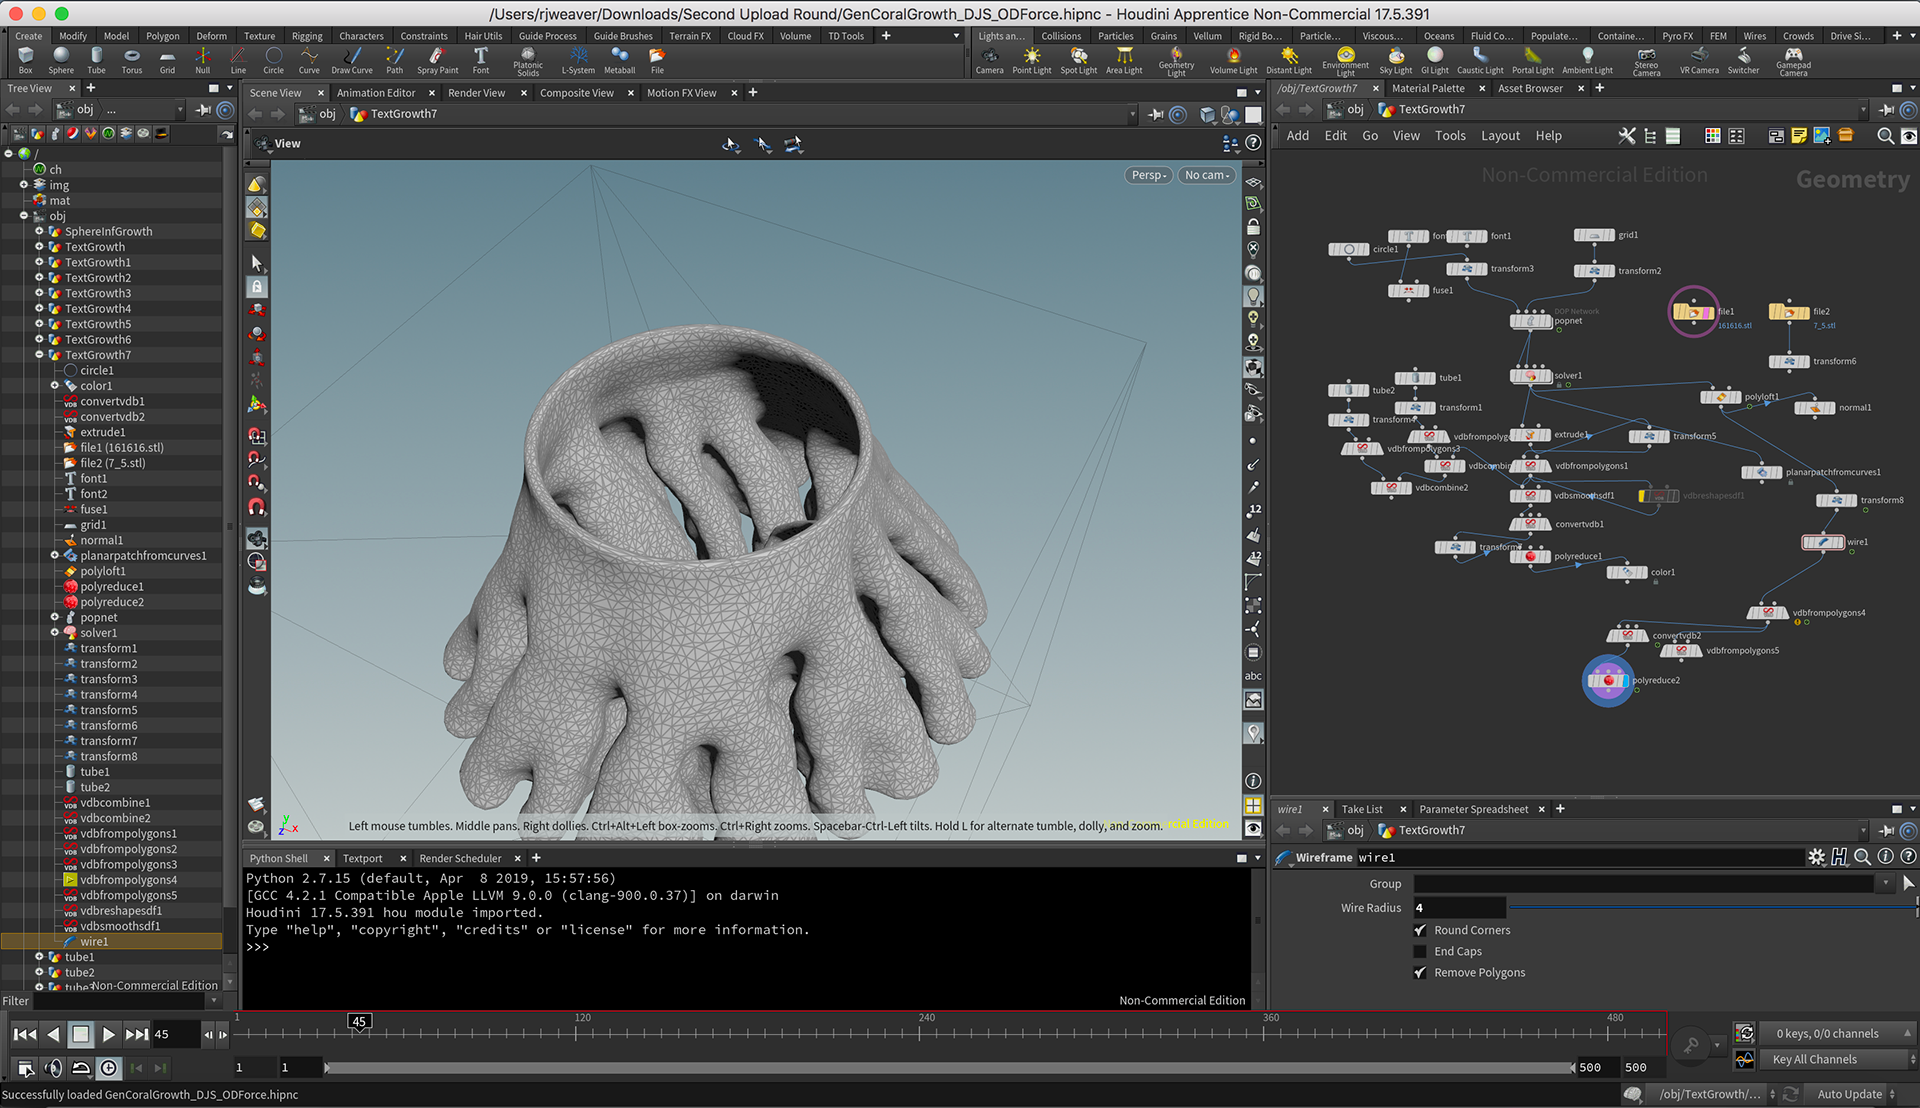Click the Auto Update button
Screen dimensions: 1920x1108
[1849, 1094]
